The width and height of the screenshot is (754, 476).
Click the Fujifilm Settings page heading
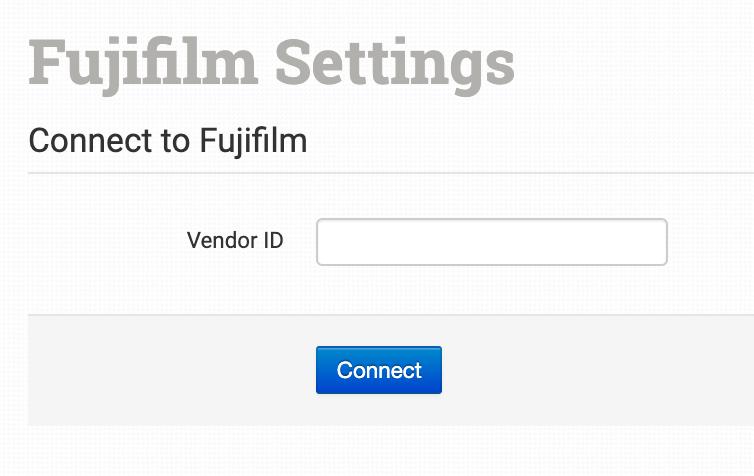pyautogui.click(x=272, y=64)
